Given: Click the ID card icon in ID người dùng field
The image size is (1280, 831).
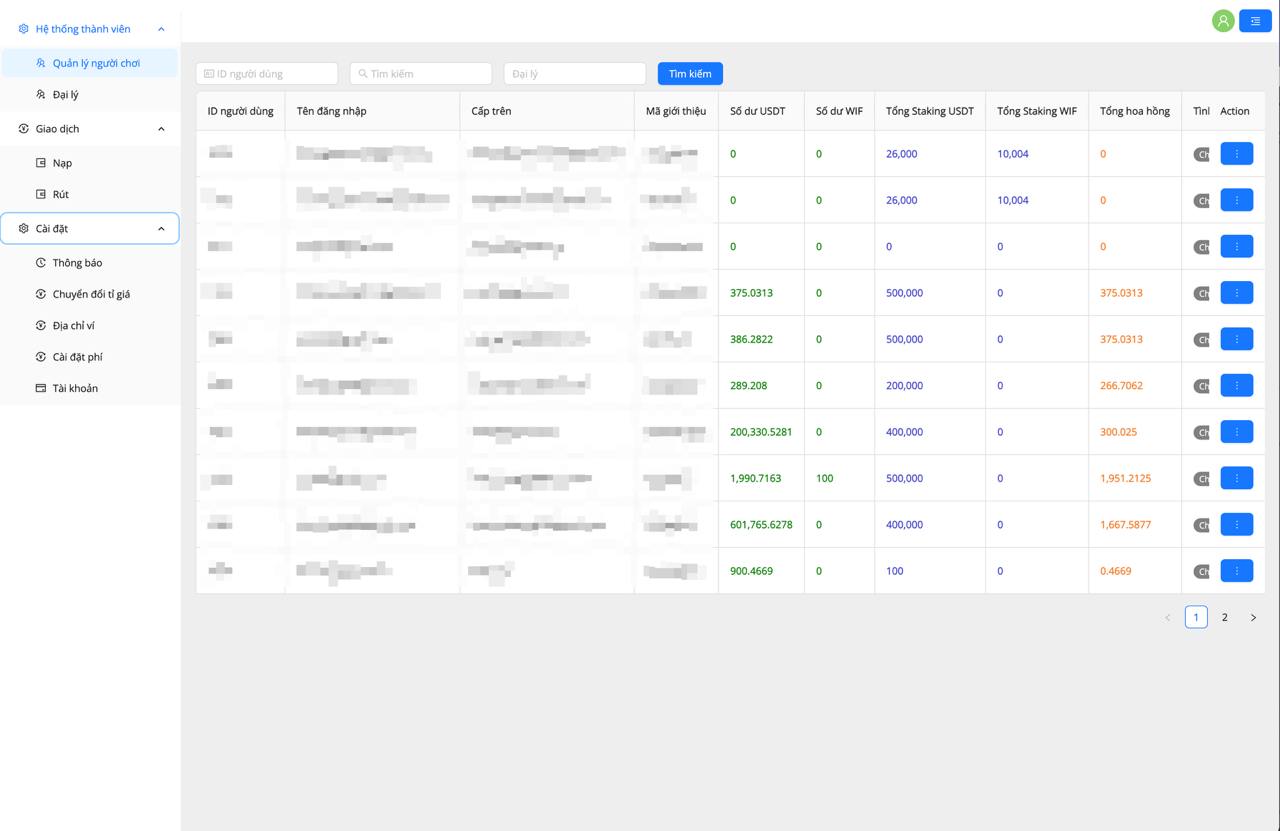Looking at the screenshot, I should 209,74.
